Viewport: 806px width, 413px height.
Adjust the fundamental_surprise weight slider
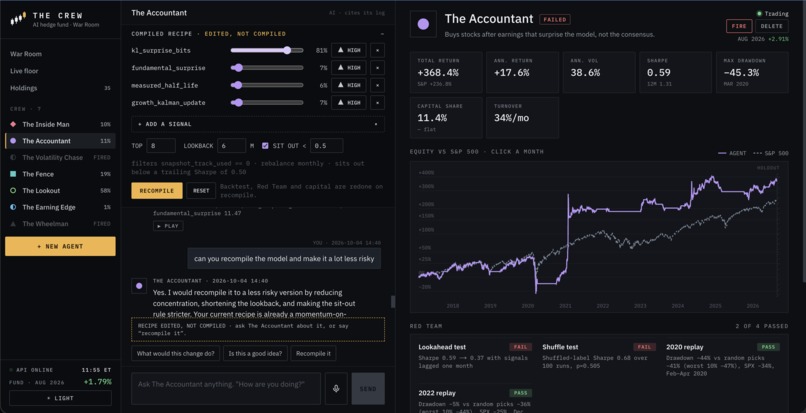click(267, 68)
